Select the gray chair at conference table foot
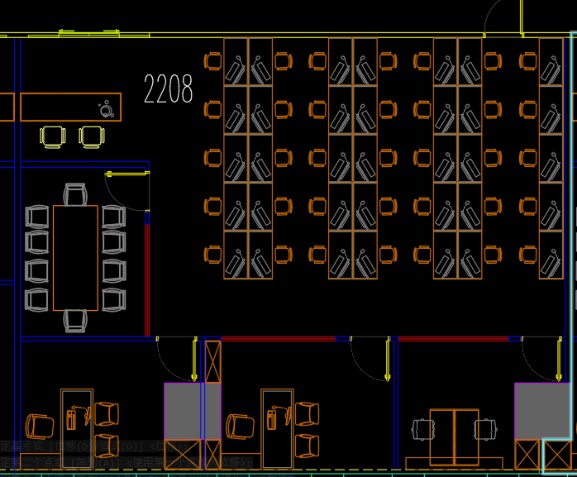The height and width of the screenshot is (477, 577). tap(75, 321)
